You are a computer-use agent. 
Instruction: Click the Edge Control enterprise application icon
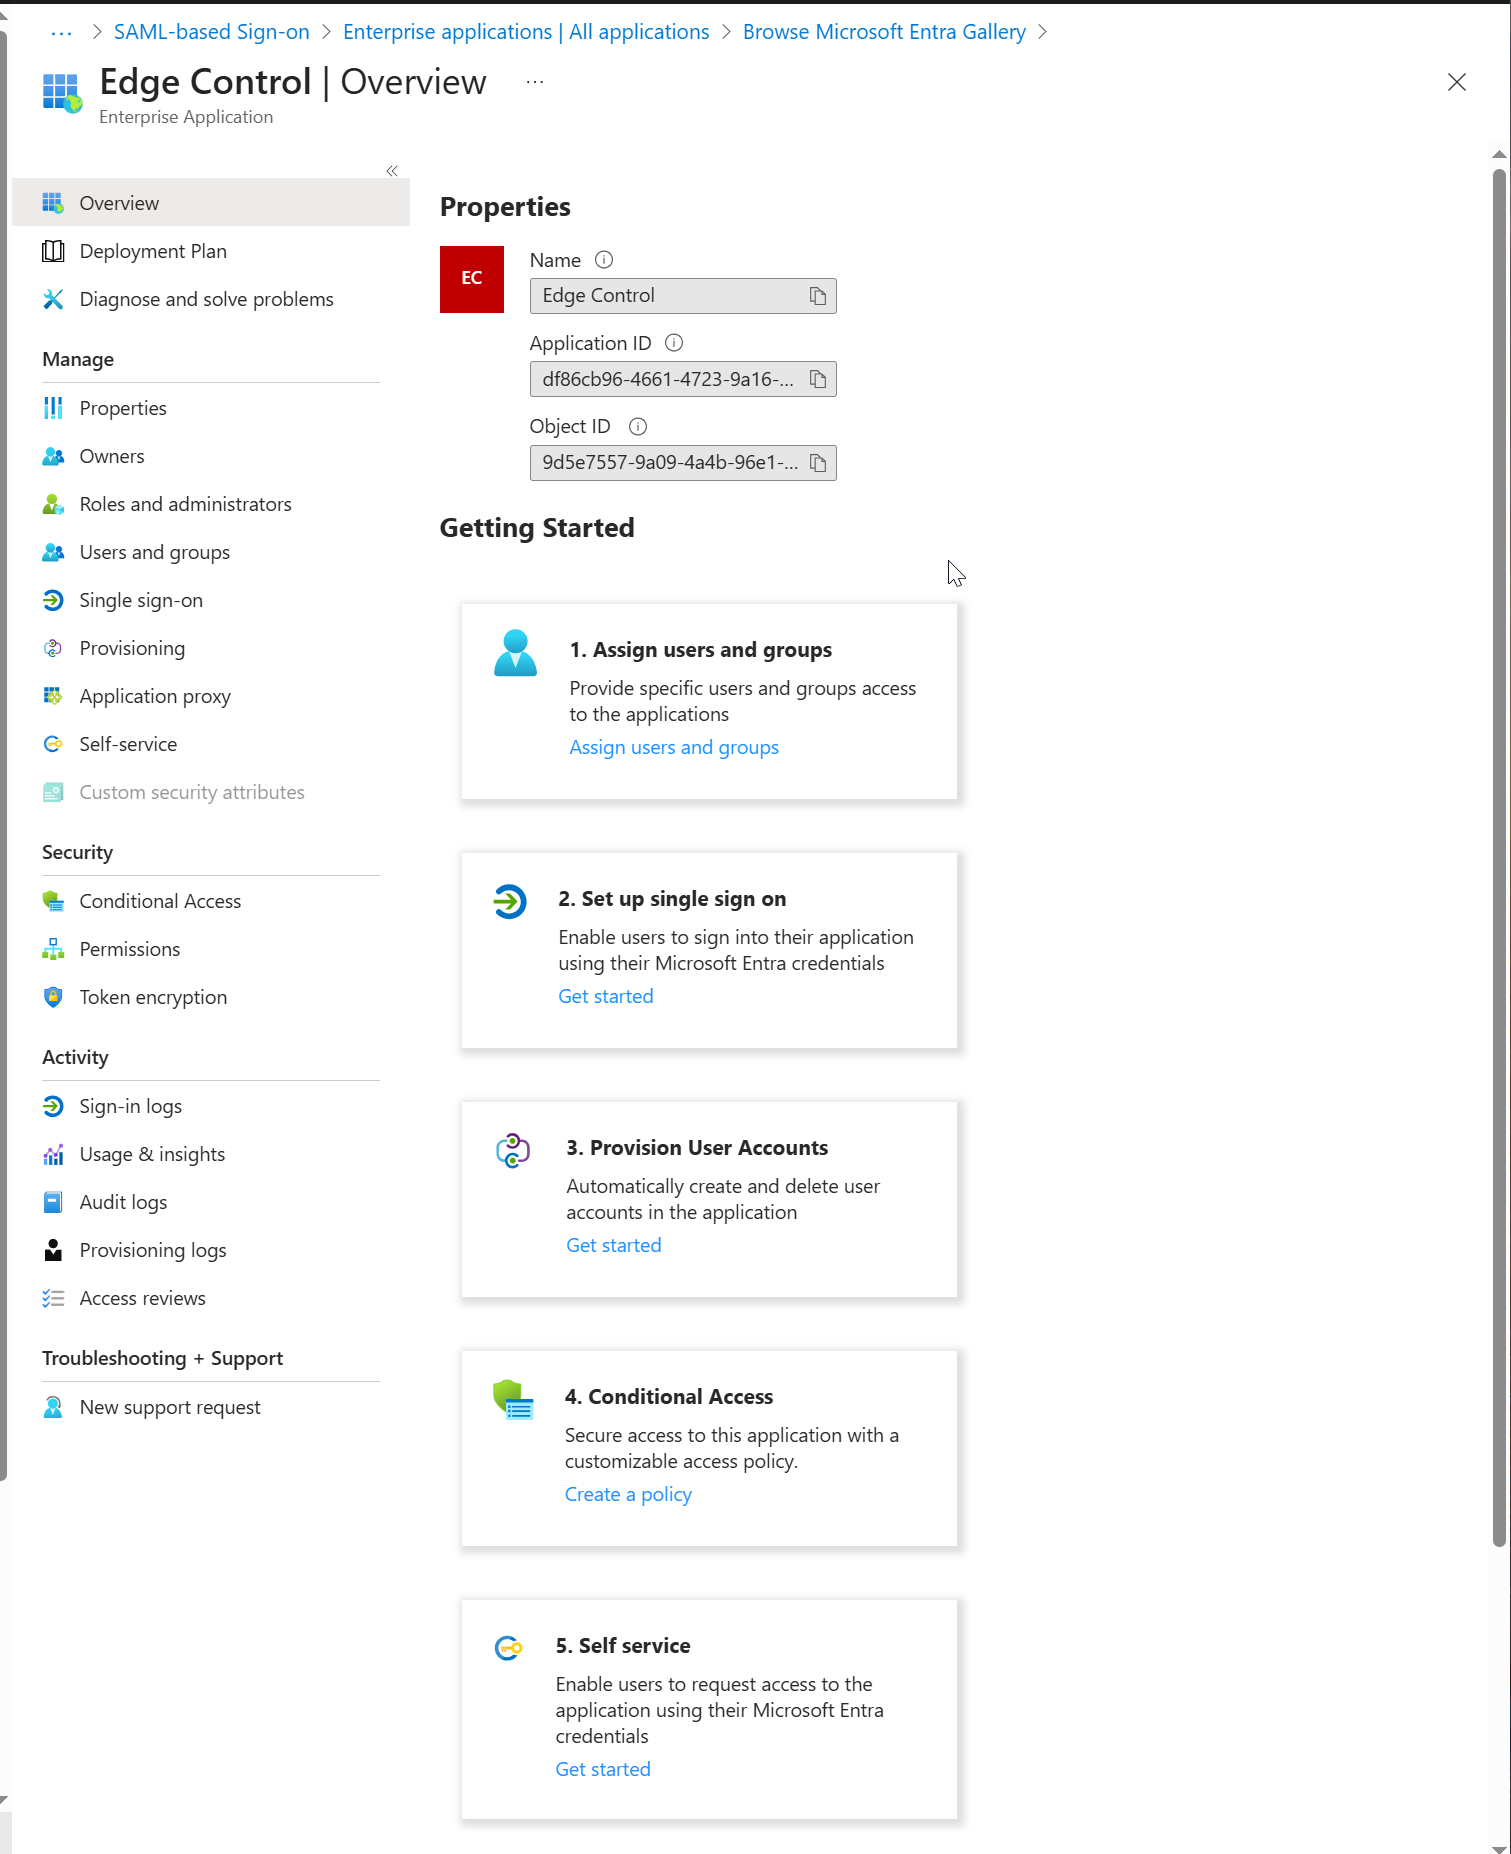coord(62,92)
